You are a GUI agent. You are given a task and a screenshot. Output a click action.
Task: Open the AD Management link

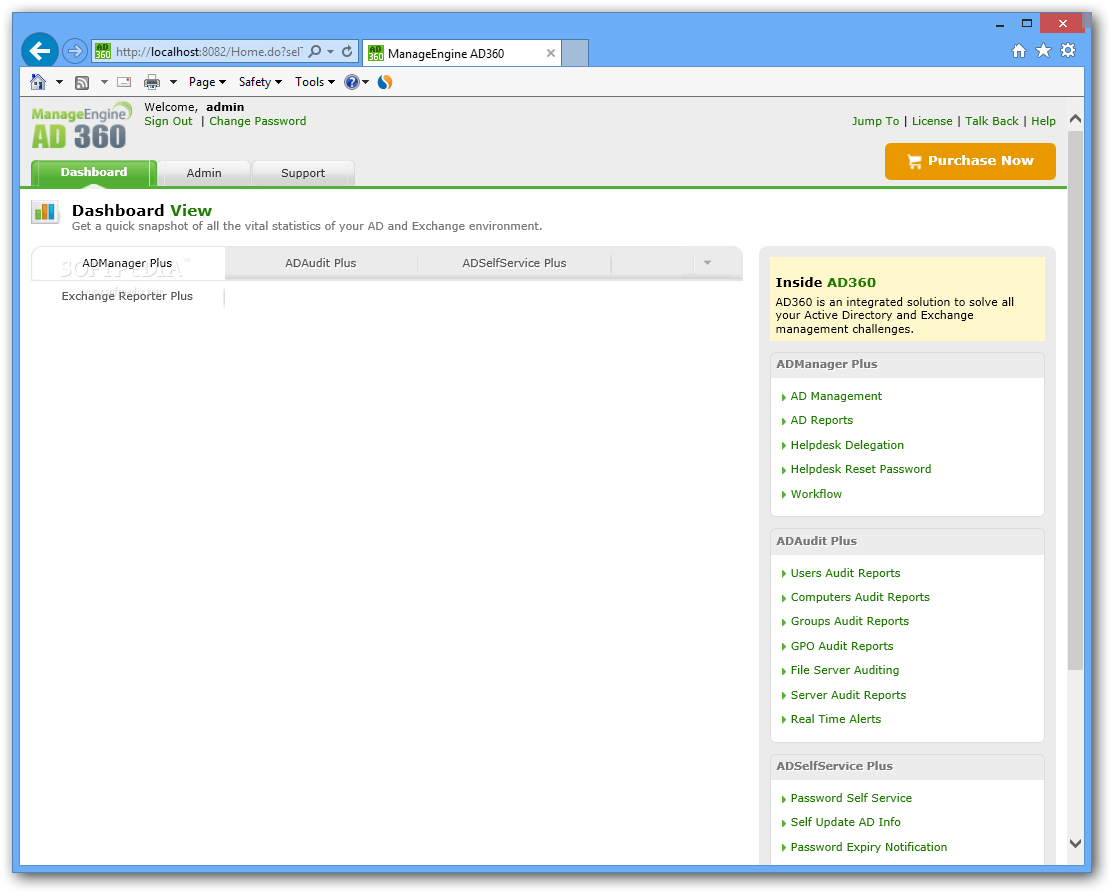(836, 396)
